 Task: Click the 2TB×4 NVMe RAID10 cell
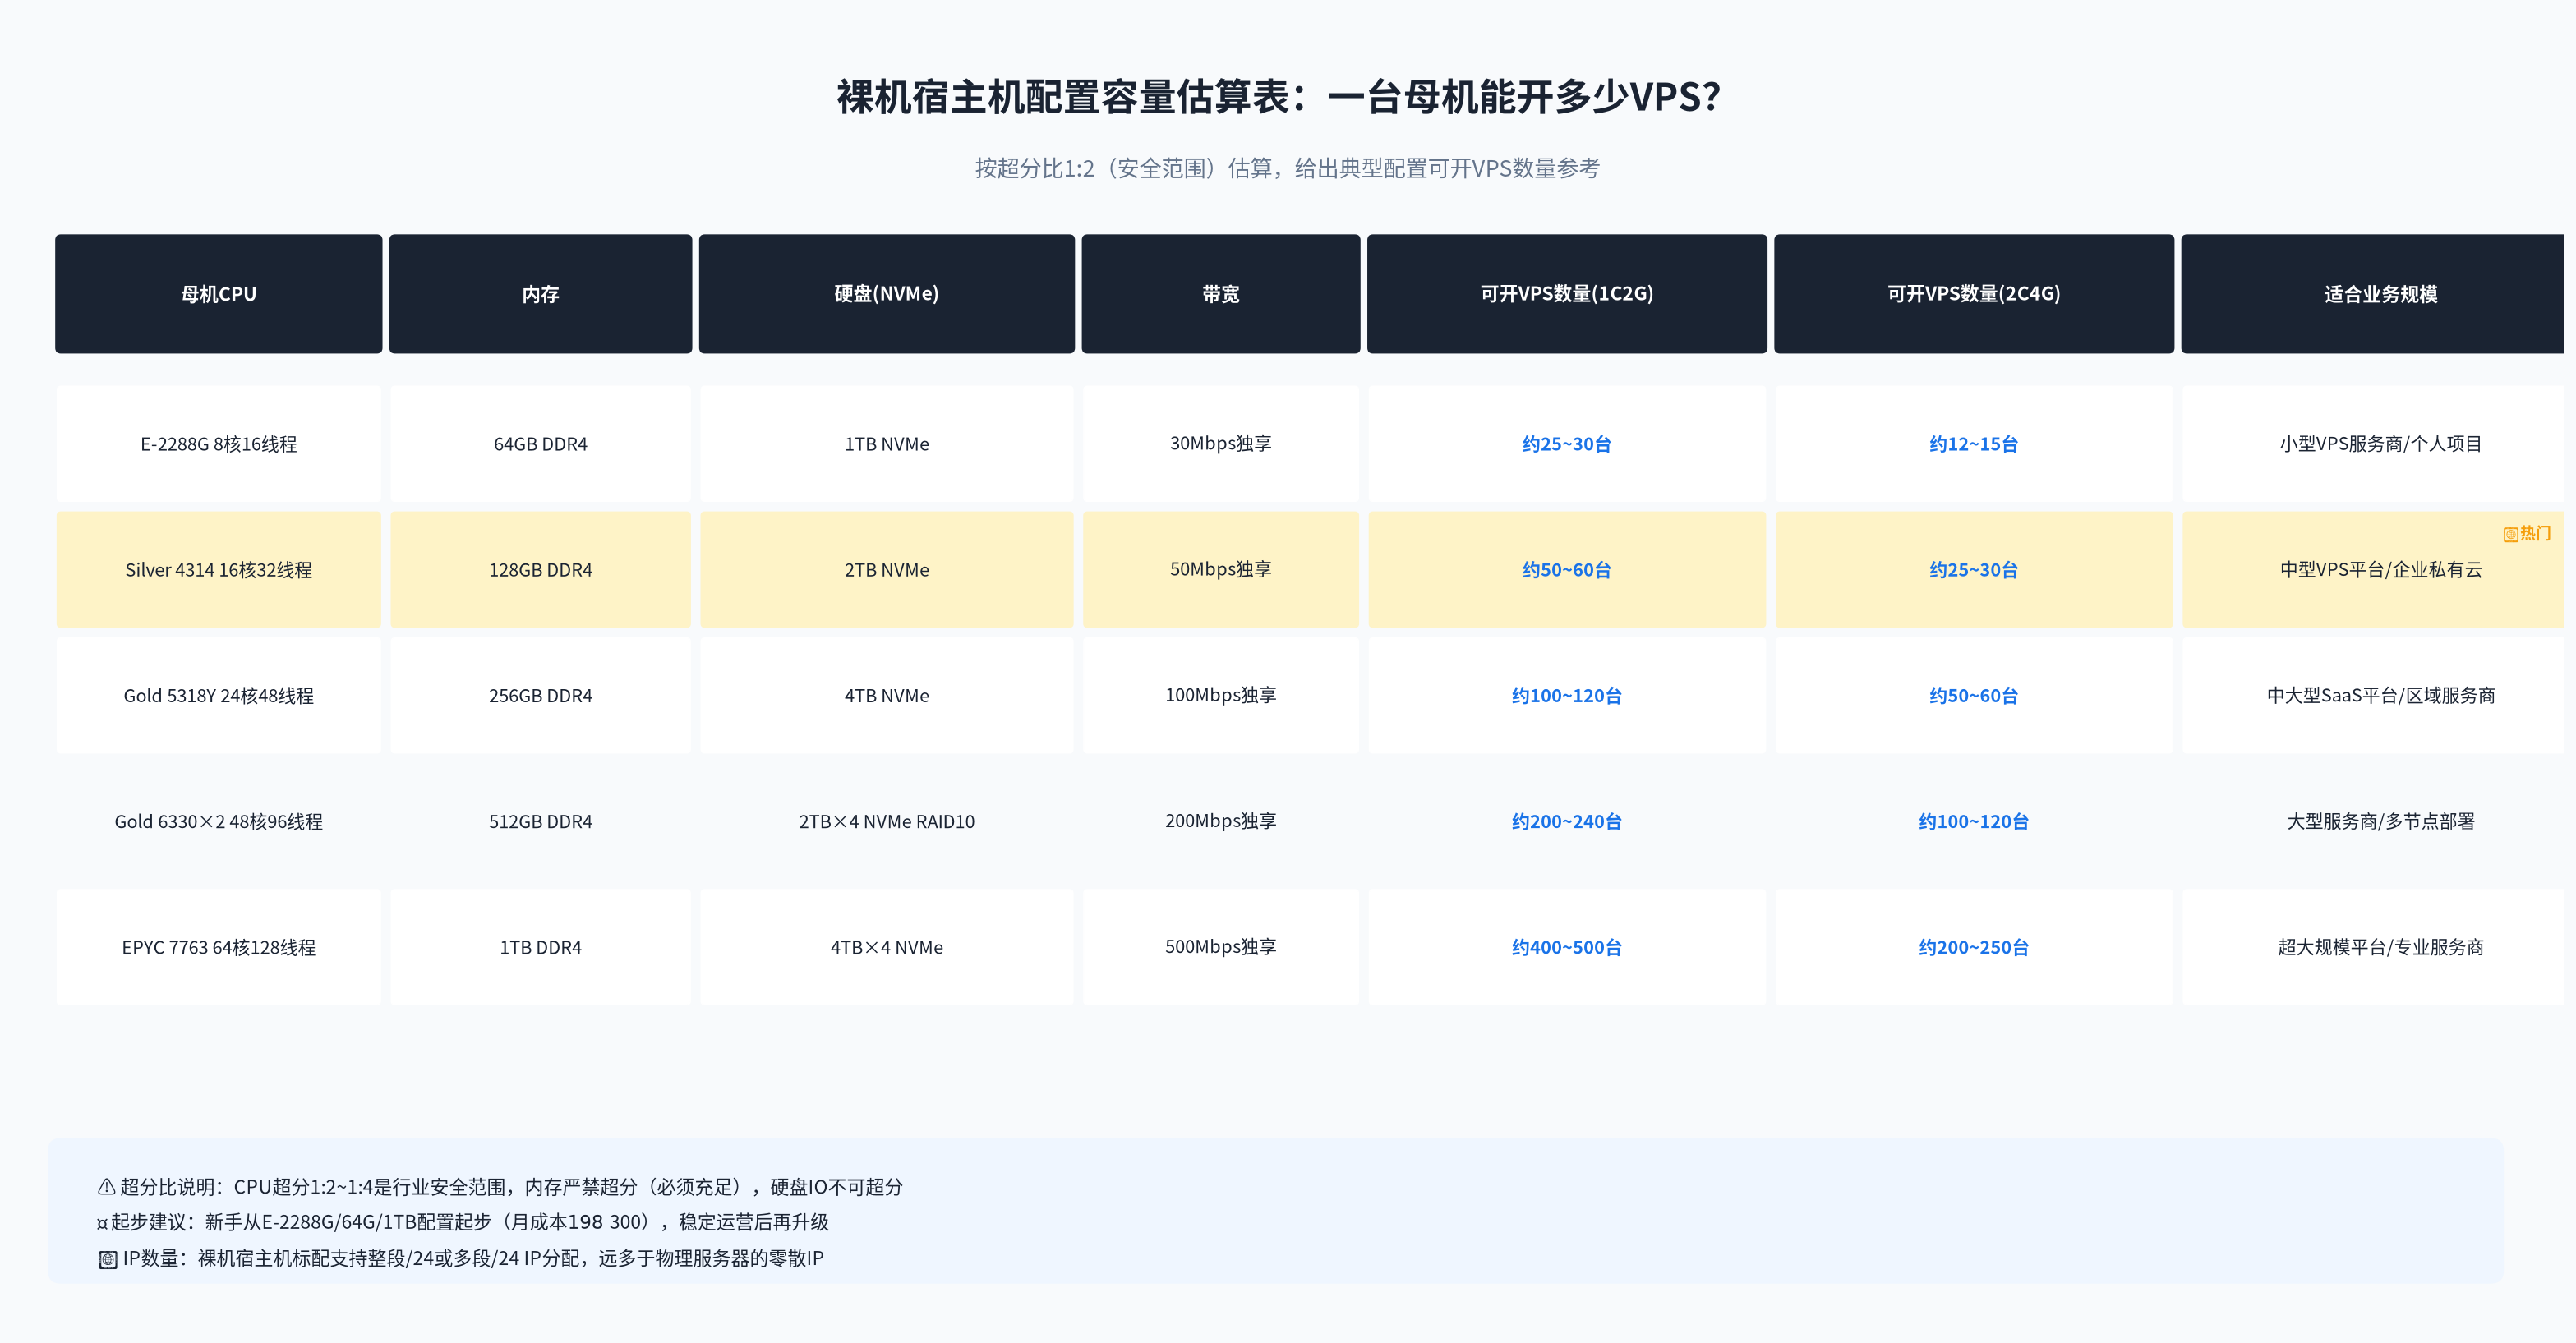click(x=886, y=822)
